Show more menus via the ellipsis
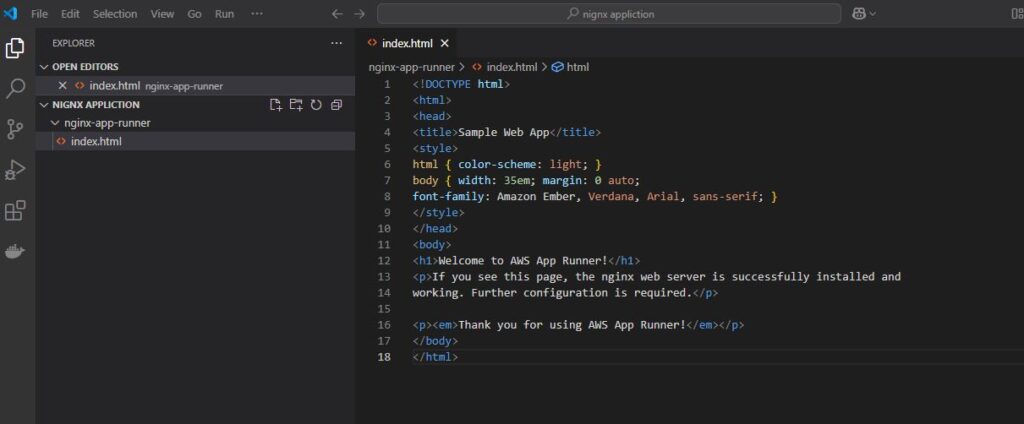1024x424 pixels. click(257, 14)
